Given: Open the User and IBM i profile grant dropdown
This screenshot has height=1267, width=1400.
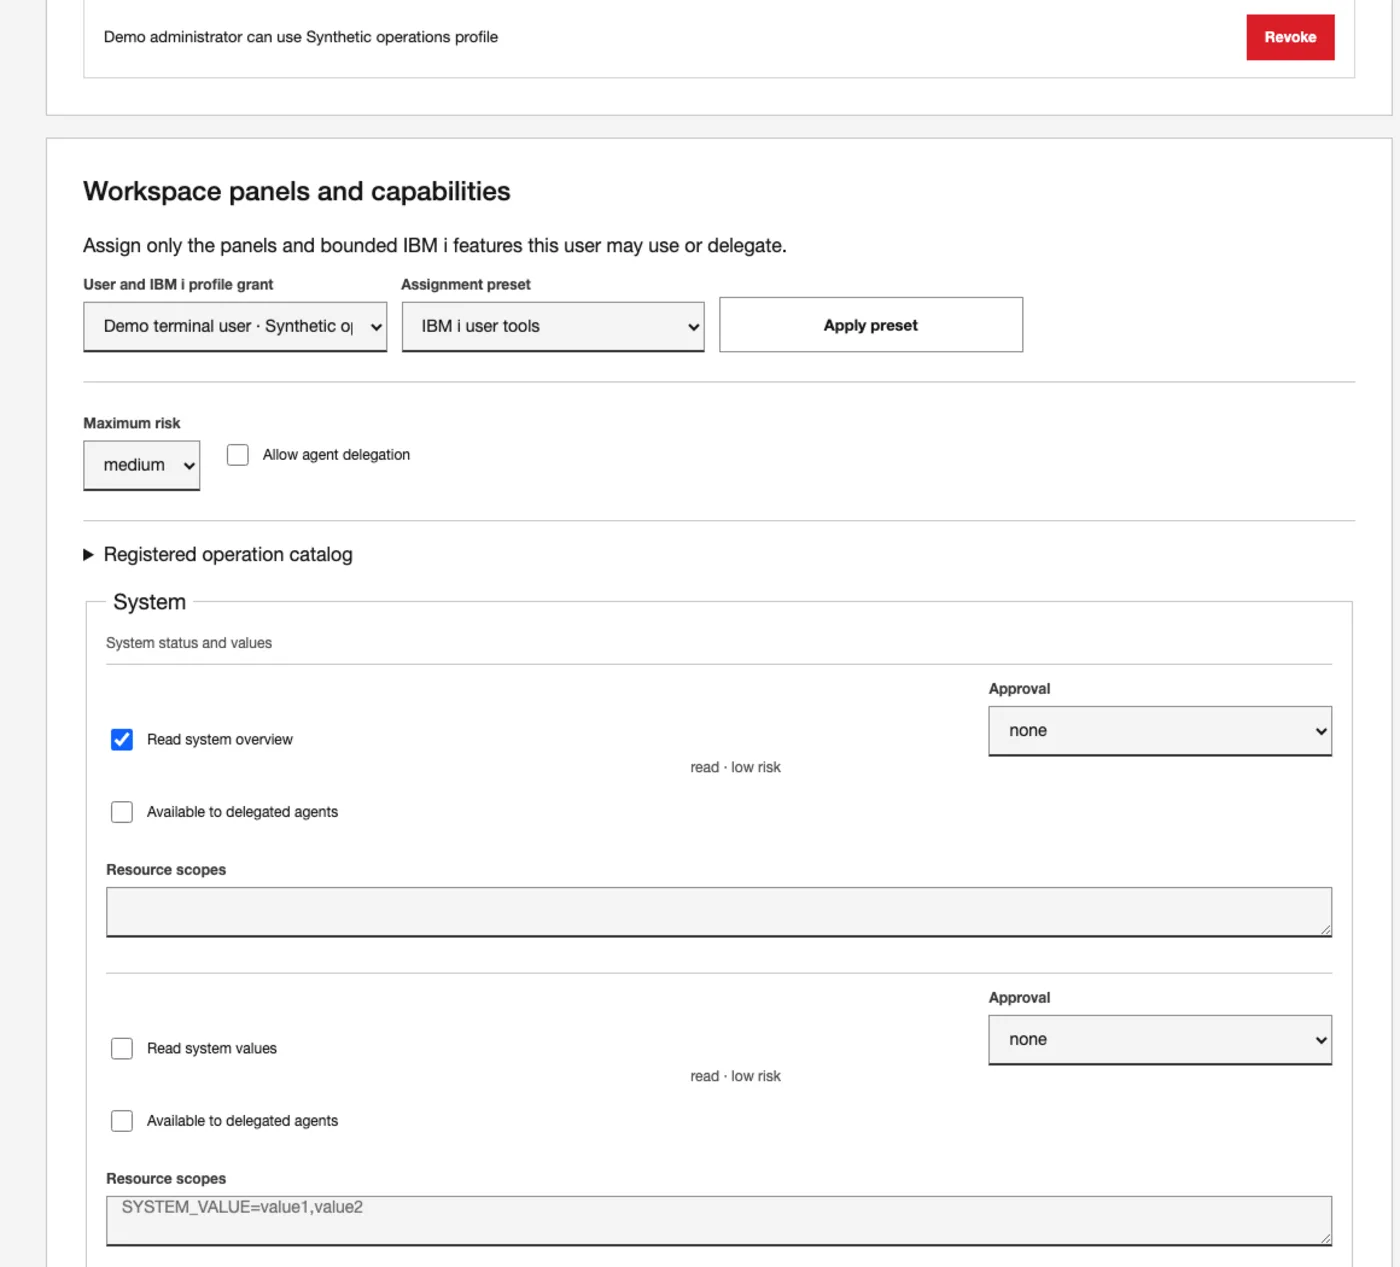Looking at the screenshot, I should (235, 326).
